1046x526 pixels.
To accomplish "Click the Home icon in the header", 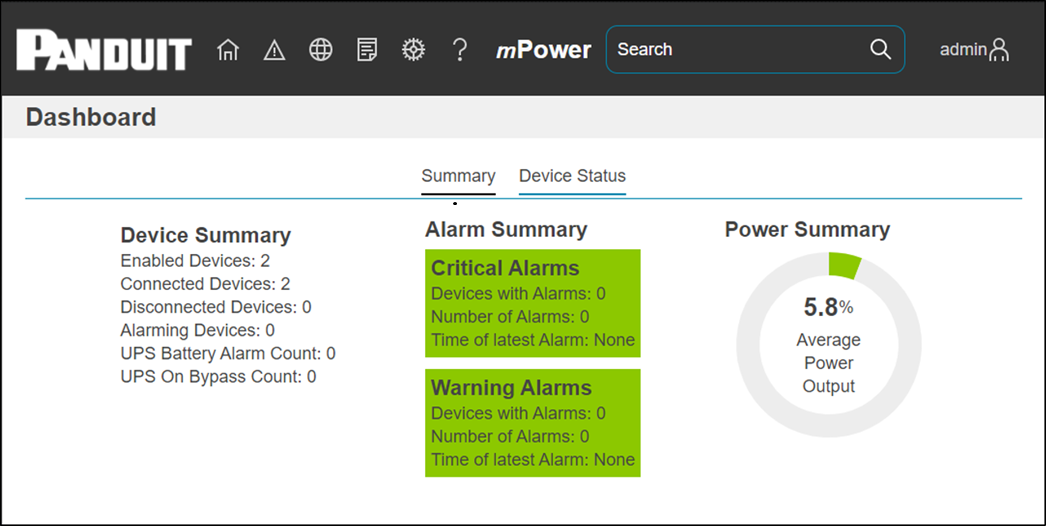I will [228, 50].
